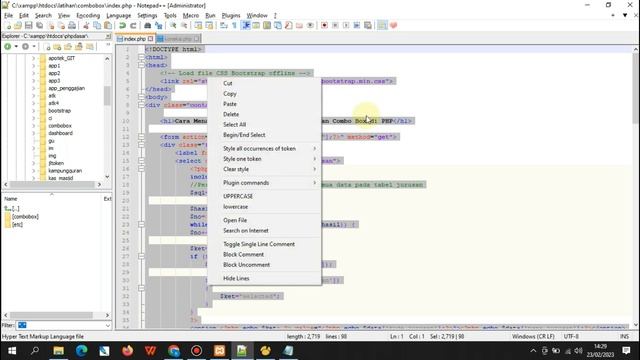Select the app2 folder in tree
The width and height of the screenshot is (640, 360).
click(x=54, y=73)
